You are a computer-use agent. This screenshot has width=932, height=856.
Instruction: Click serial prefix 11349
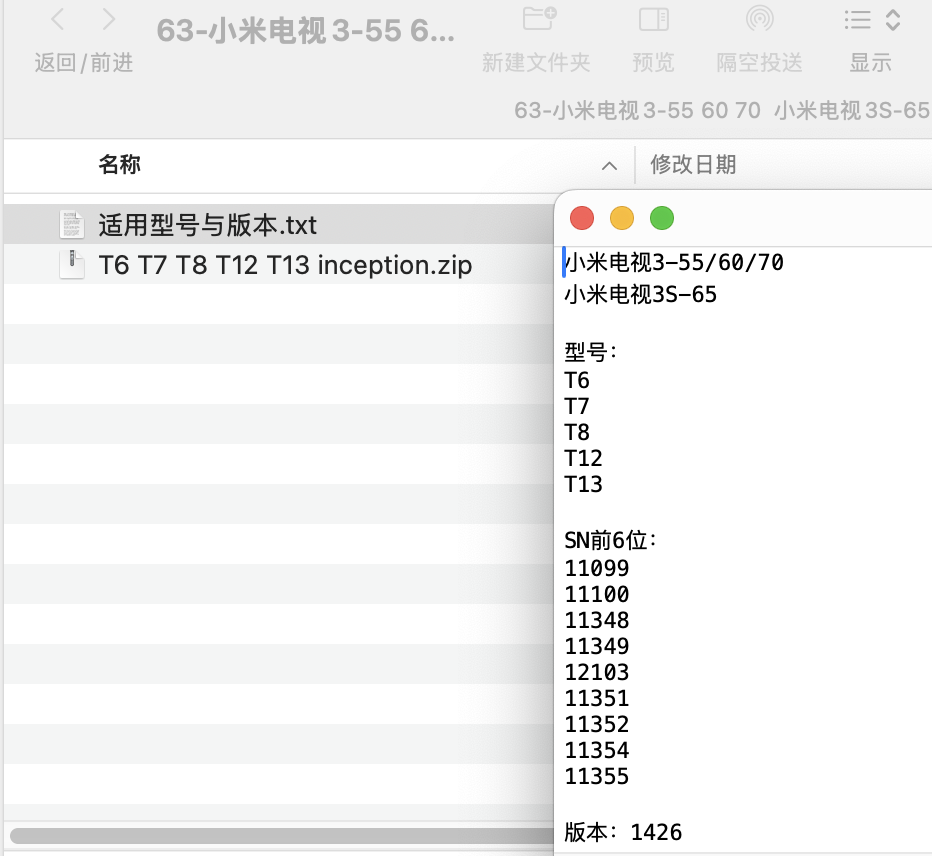[x=597, y=646]
